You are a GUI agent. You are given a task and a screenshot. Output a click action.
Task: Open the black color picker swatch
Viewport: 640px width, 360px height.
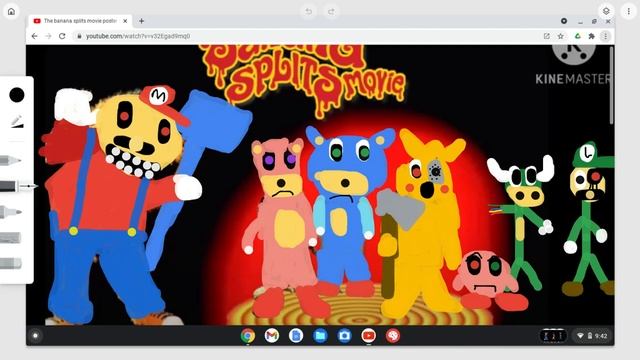coord(17,95)
